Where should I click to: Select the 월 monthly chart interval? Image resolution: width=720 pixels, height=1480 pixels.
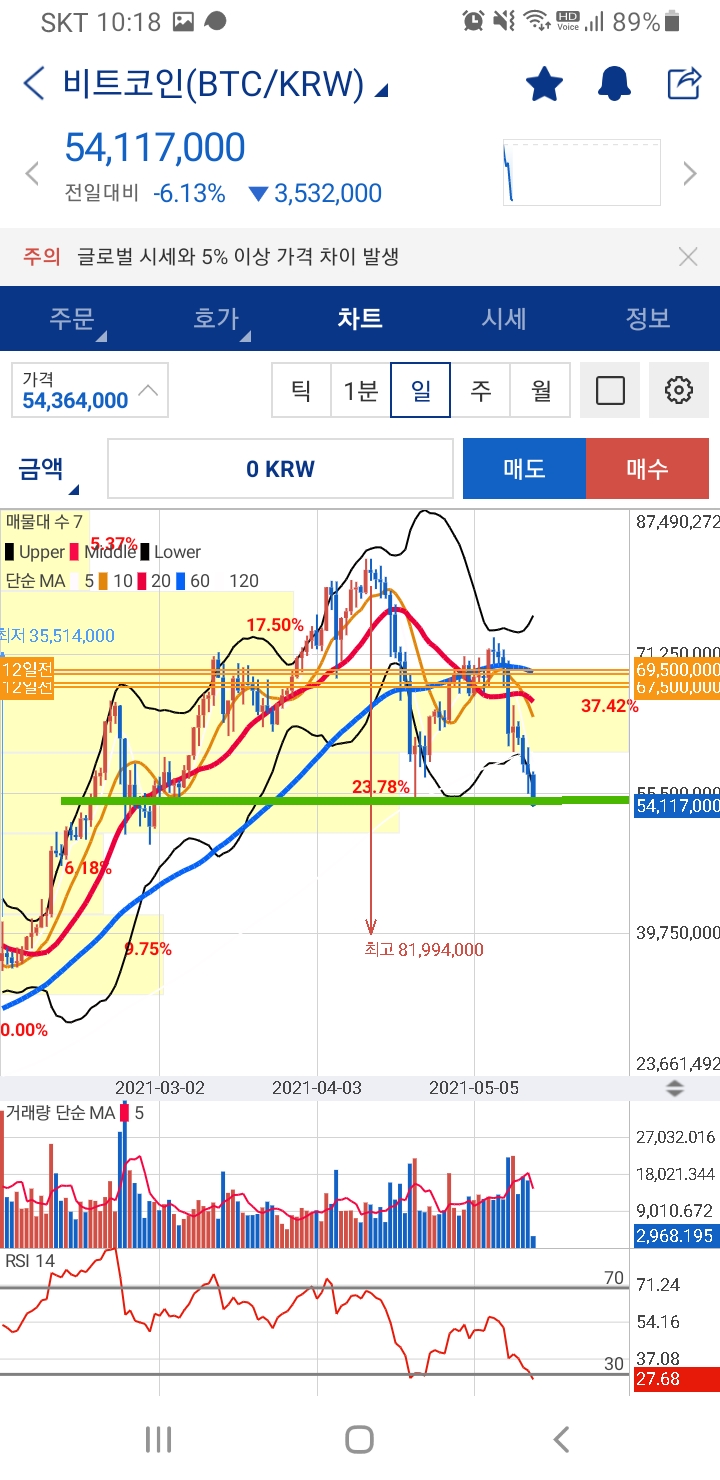click(x=541, y=390)
